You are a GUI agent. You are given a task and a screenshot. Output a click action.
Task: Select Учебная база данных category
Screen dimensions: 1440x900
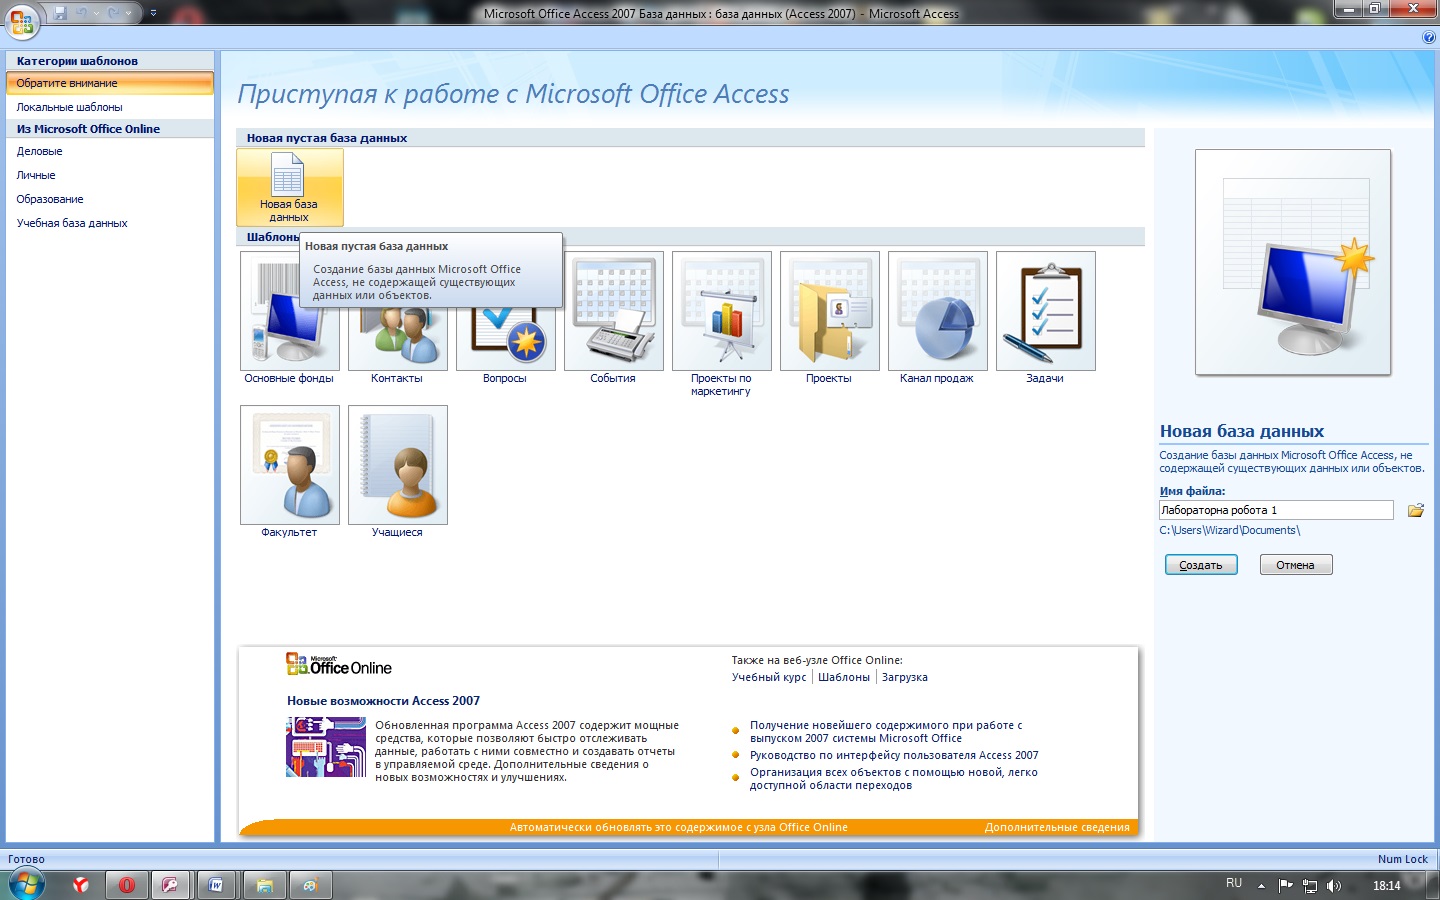pos(109,223)
